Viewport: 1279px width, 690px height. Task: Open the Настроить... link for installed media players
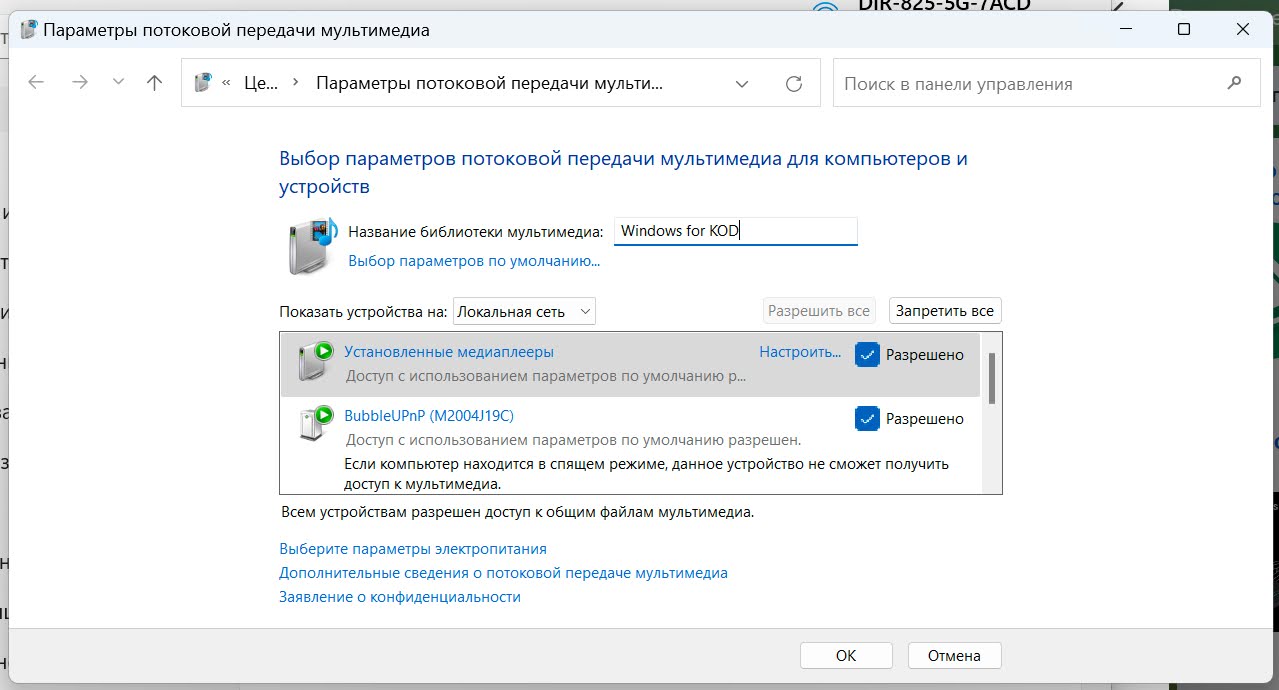pyautogui.click(x=800, y=353)
